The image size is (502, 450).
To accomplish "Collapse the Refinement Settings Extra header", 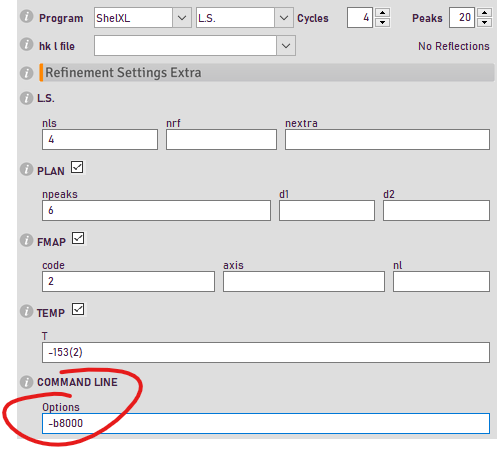I will tap(267, 73).
